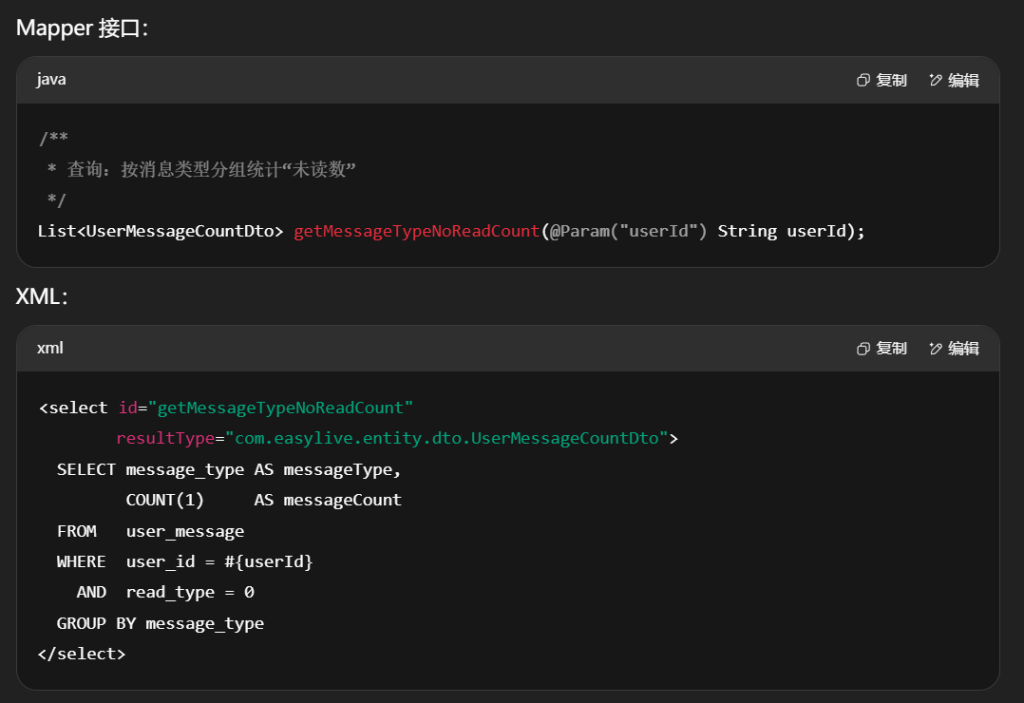
Task: Click the copy icon in the java block
Action: (x=863, y=80)
